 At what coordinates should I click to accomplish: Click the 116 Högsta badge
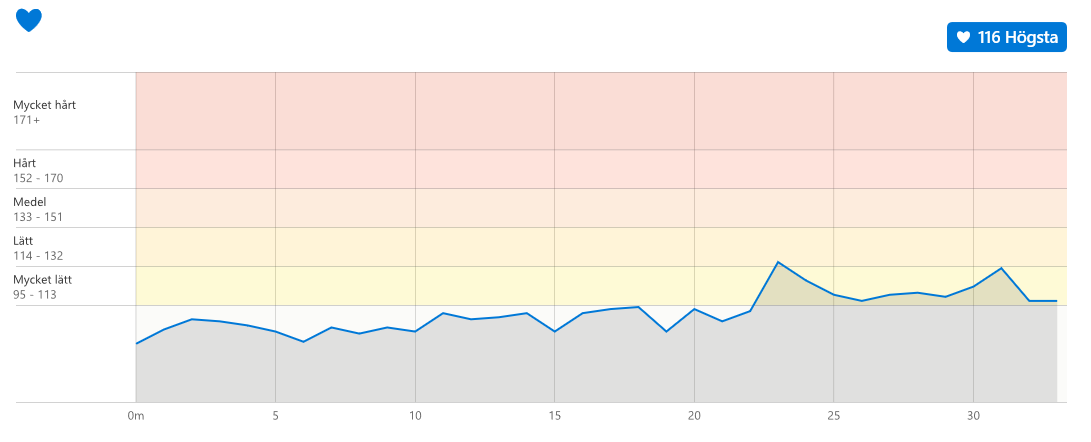1006,37
